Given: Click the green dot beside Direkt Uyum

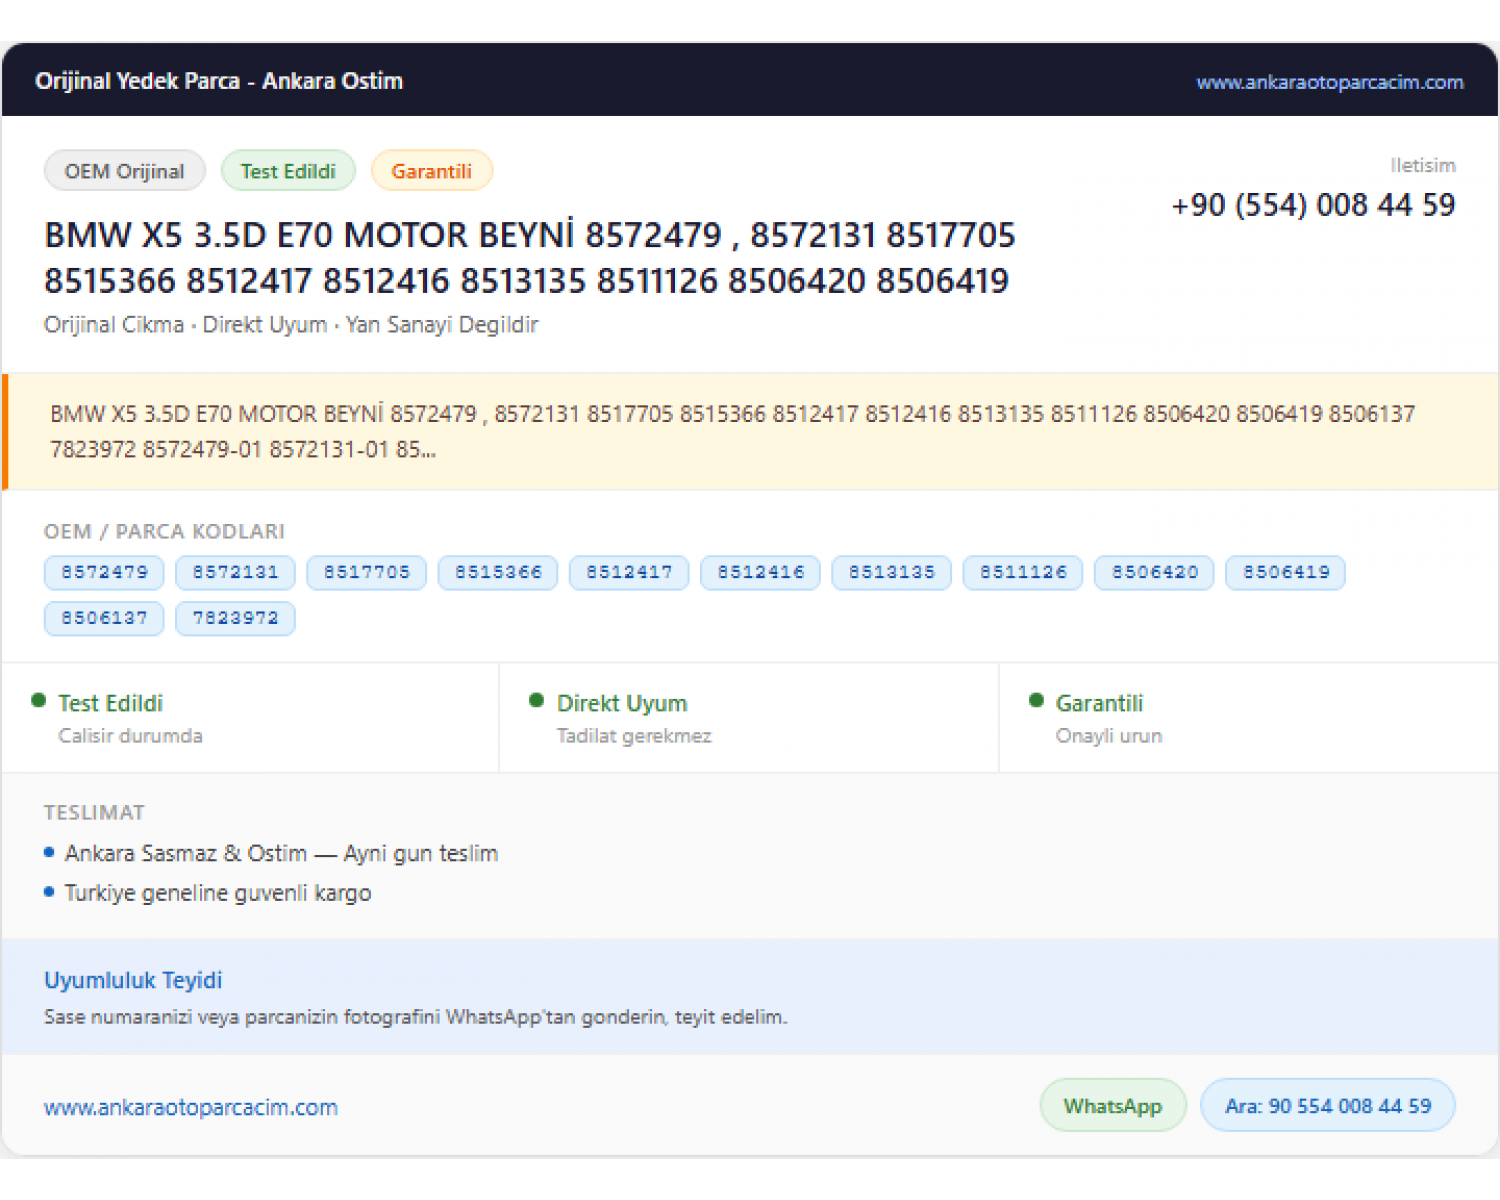Looking at the screenshot, I should coord(537,700).
